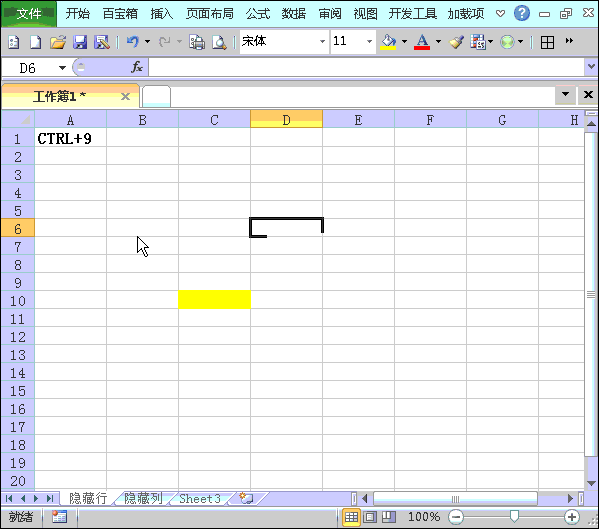Screen dimensions: 599x529
Task: Open the workbook tab list dropdown
Action: (565, 94)
